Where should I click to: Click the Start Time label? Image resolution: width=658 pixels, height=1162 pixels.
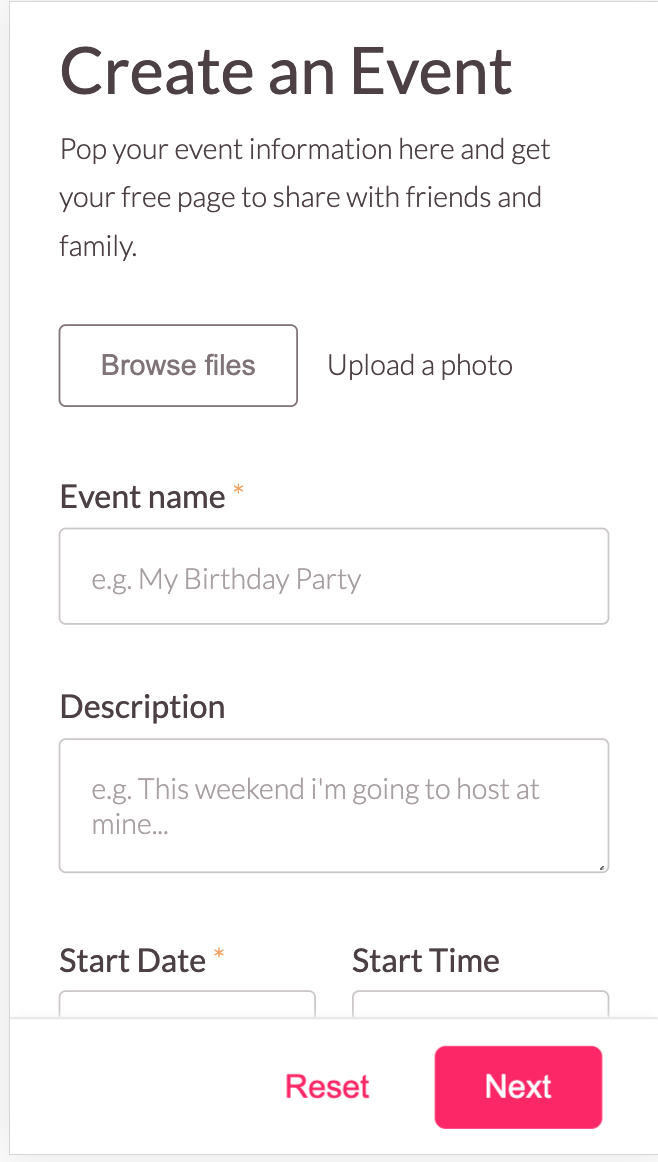pos(425,960)
